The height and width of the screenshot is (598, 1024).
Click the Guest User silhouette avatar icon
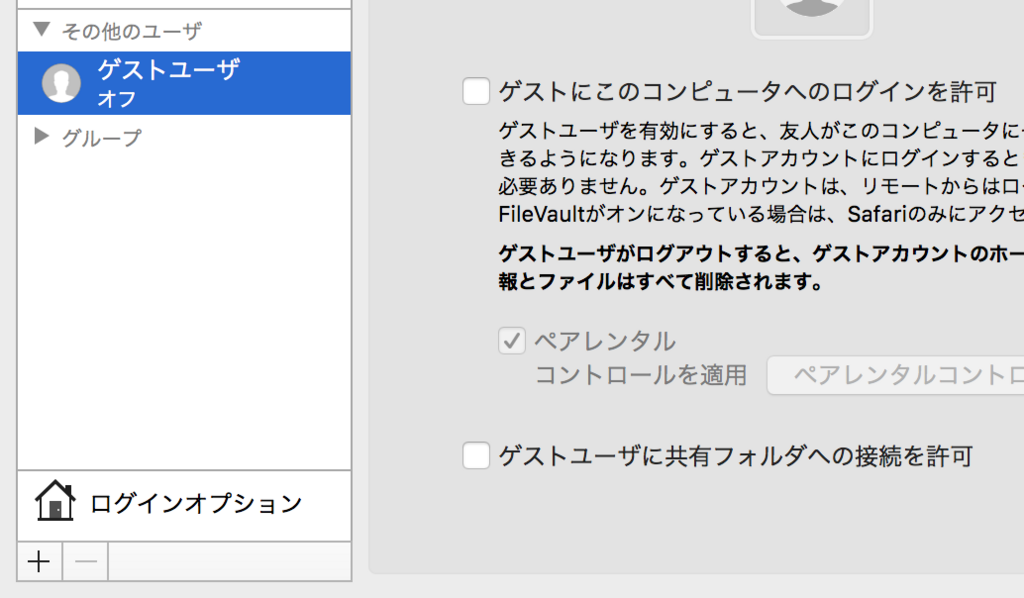pyautogui.click(x=61, y=83)
